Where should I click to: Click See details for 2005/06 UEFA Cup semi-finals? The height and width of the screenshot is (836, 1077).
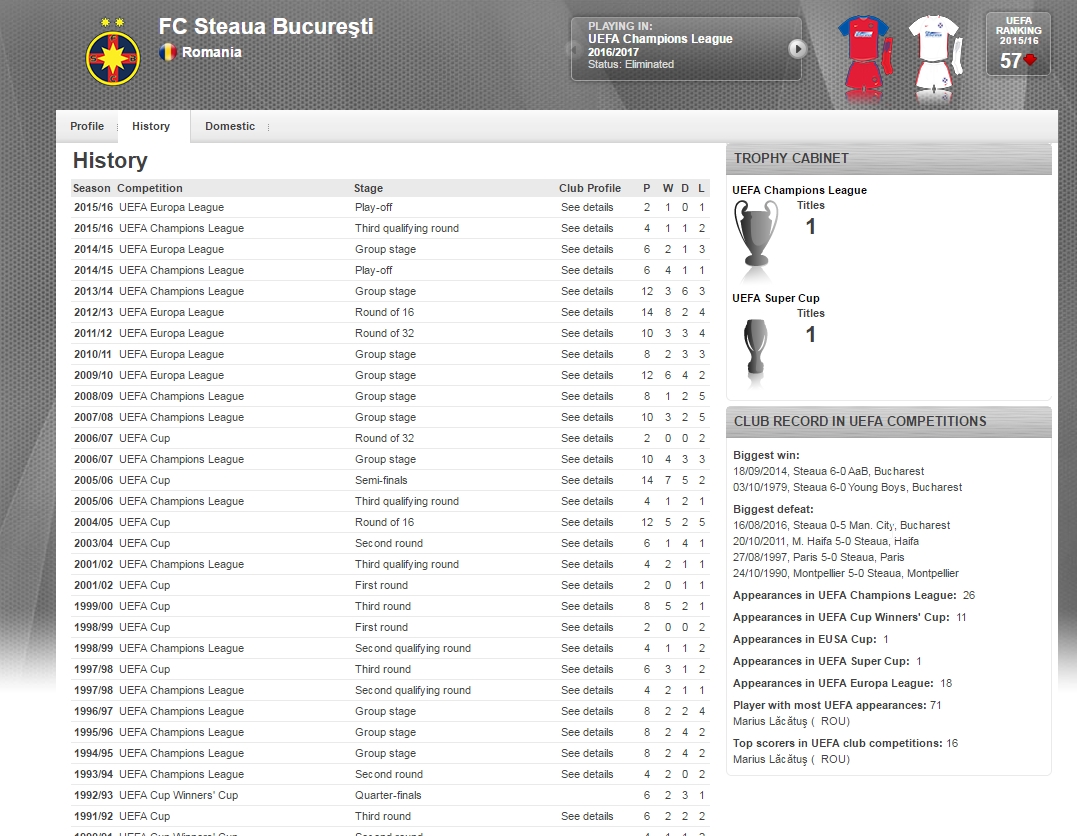(x=587, y=480)
